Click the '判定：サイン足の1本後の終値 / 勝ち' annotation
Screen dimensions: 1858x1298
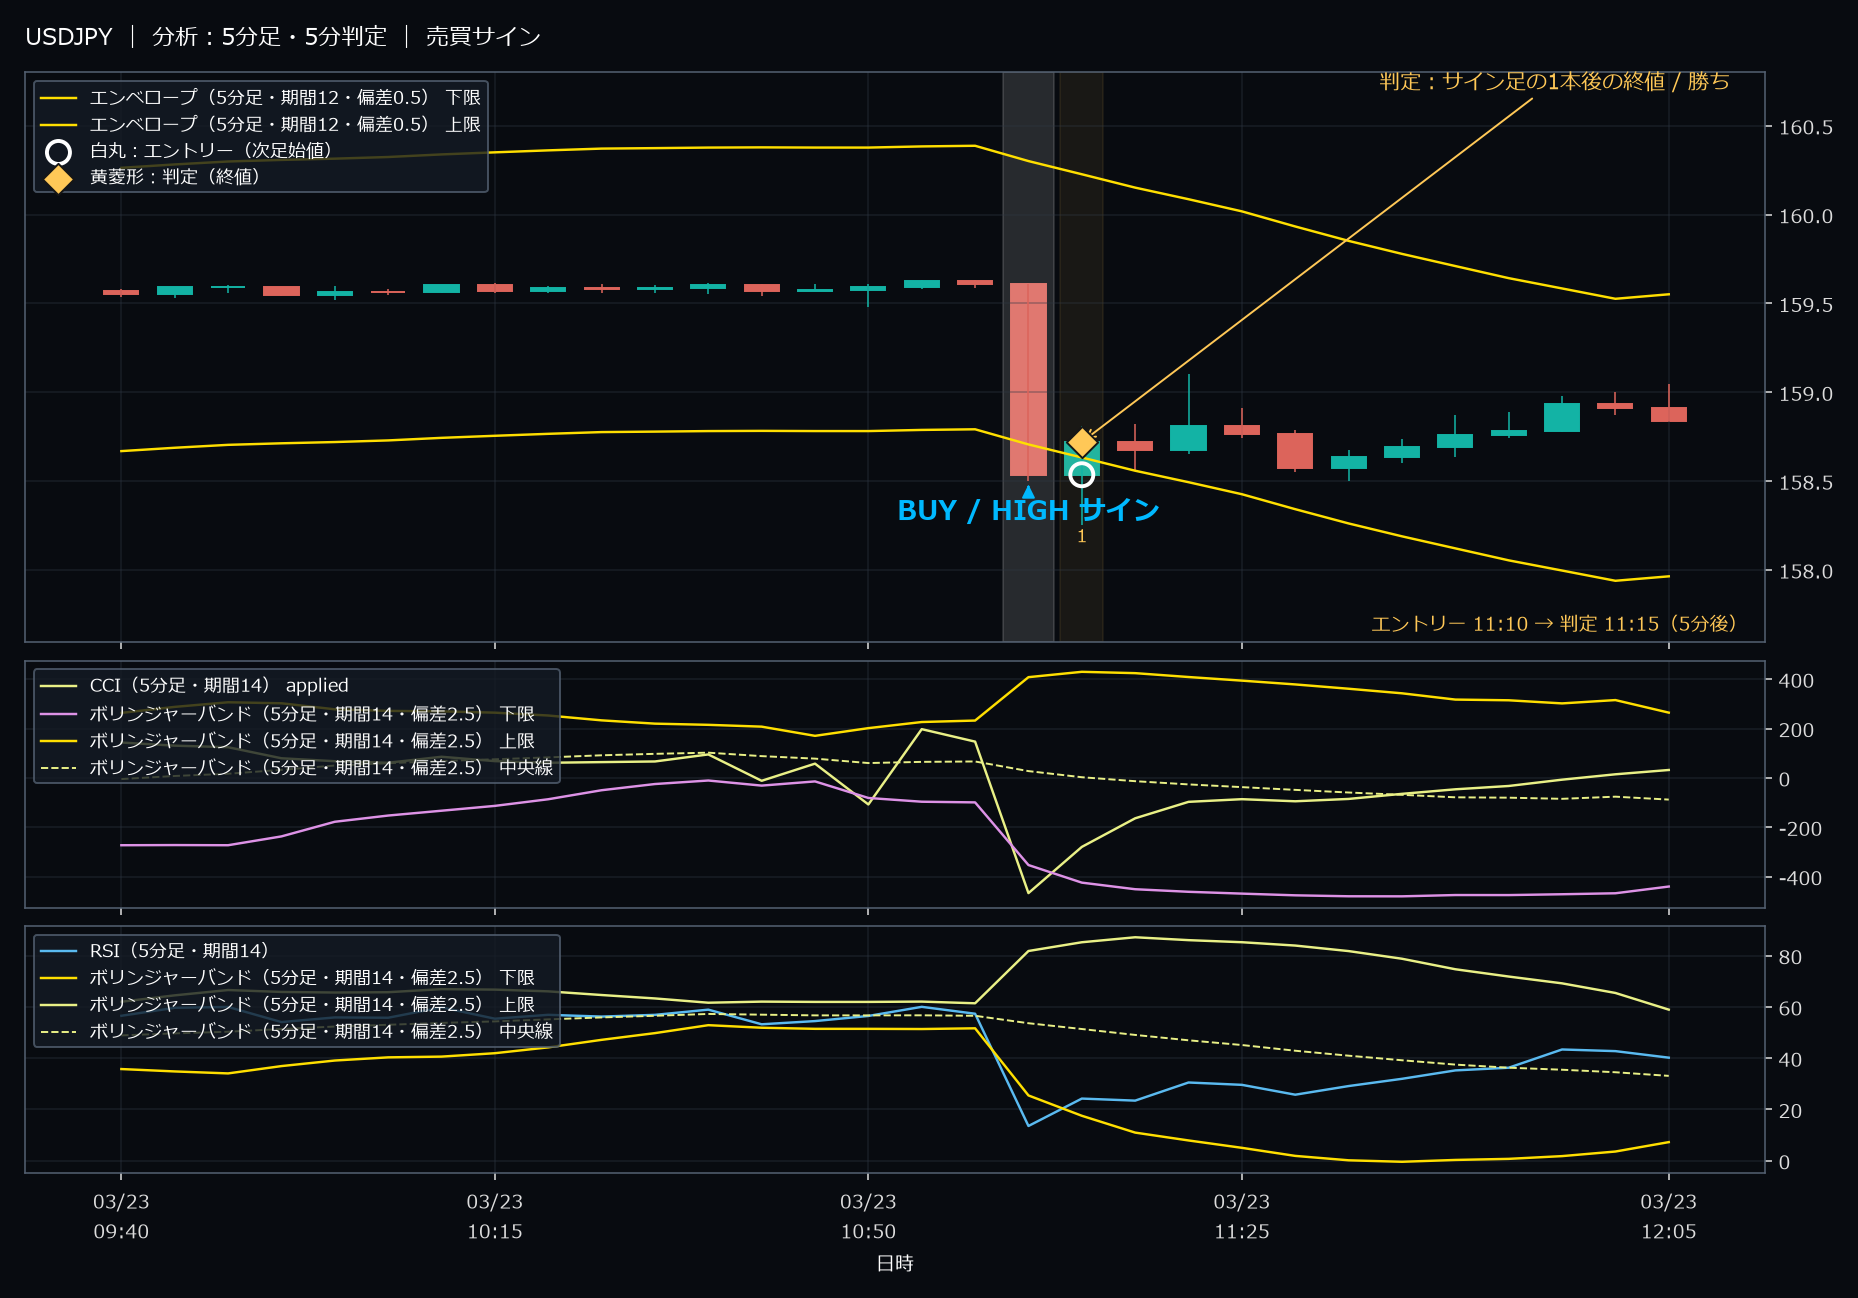click(1554, 81)
